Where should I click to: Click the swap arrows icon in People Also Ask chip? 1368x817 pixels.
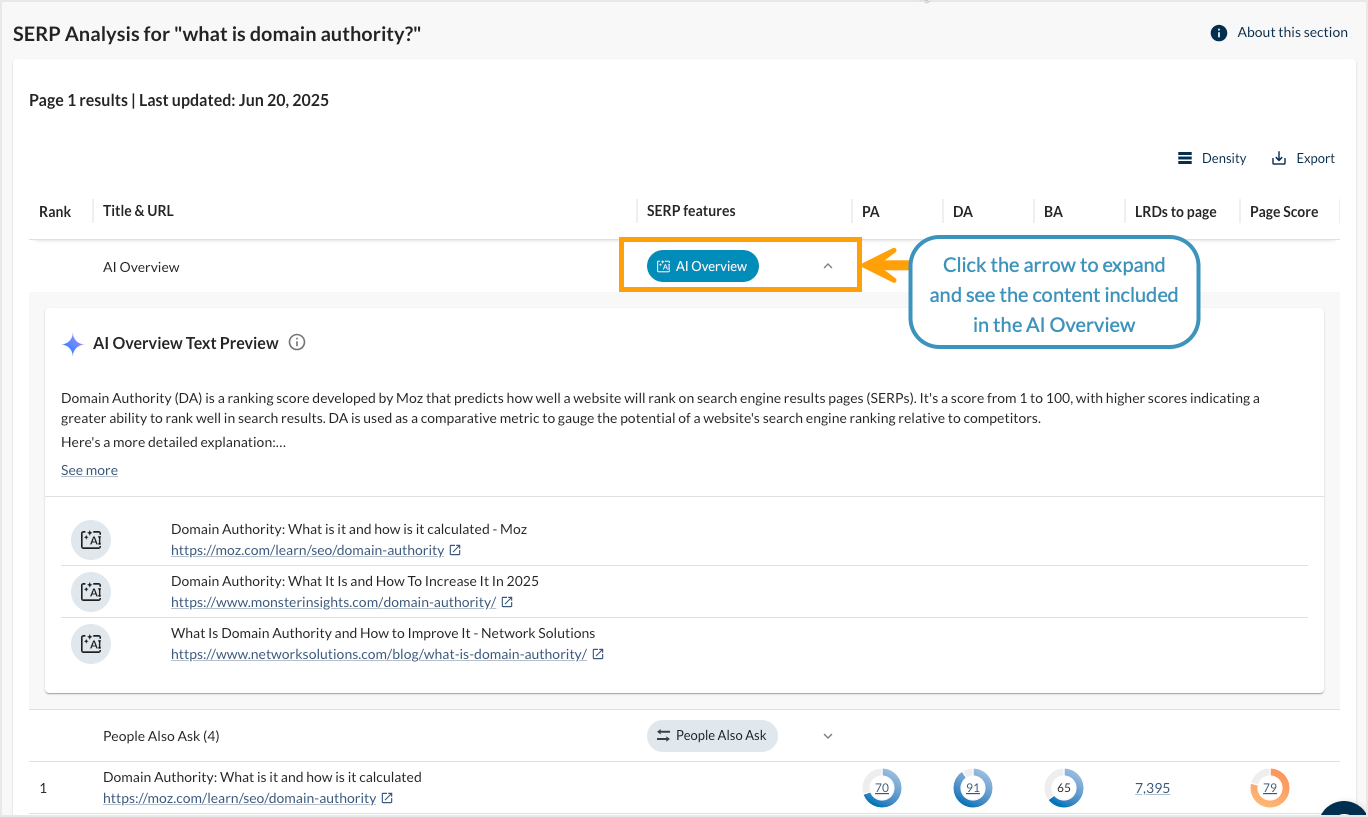click(663, 735)
